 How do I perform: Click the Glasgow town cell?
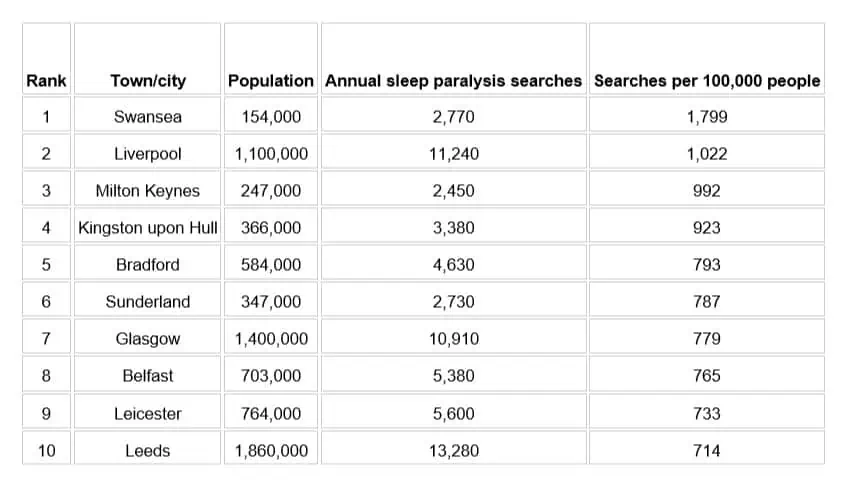[148, 339]
